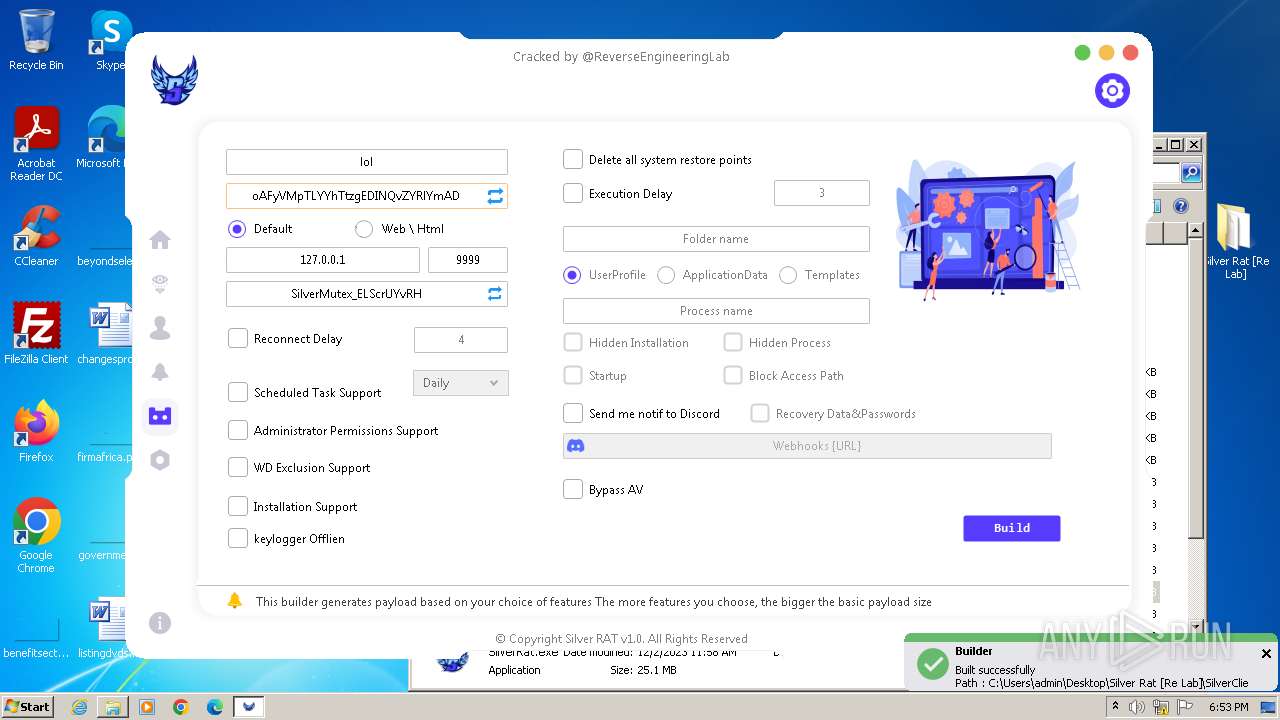Check Send me notif to Discord
Screen dimensions: 1280x720
pyautogui.click(x=573, y=413)
